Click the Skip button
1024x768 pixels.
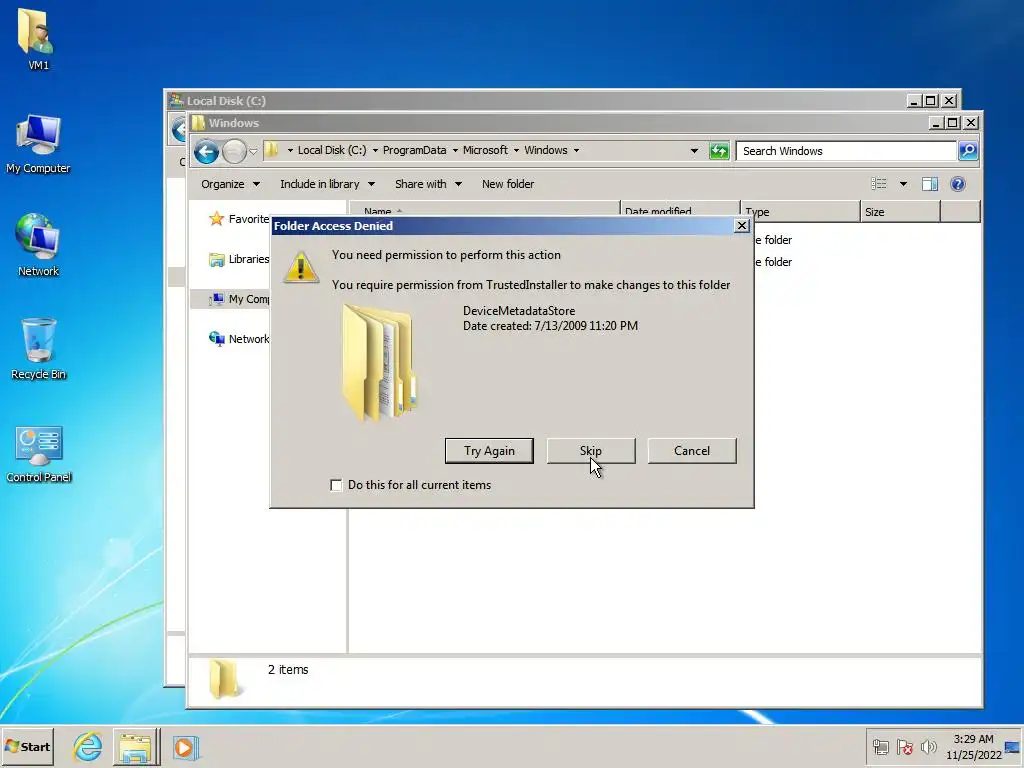click(x=590, y=451)
